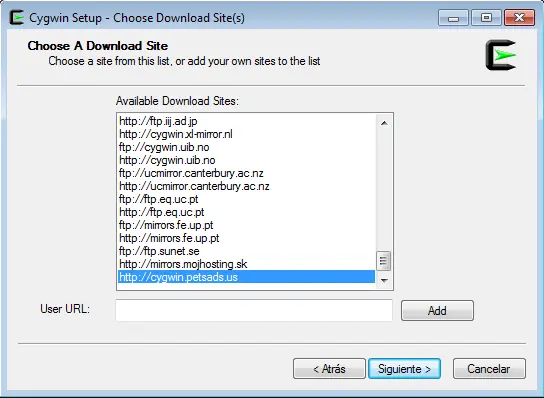Click highlighted mirror http://cygwin.petsads.us
The width and height of the screenshot is (544, 398).
(x=246, y=277)
